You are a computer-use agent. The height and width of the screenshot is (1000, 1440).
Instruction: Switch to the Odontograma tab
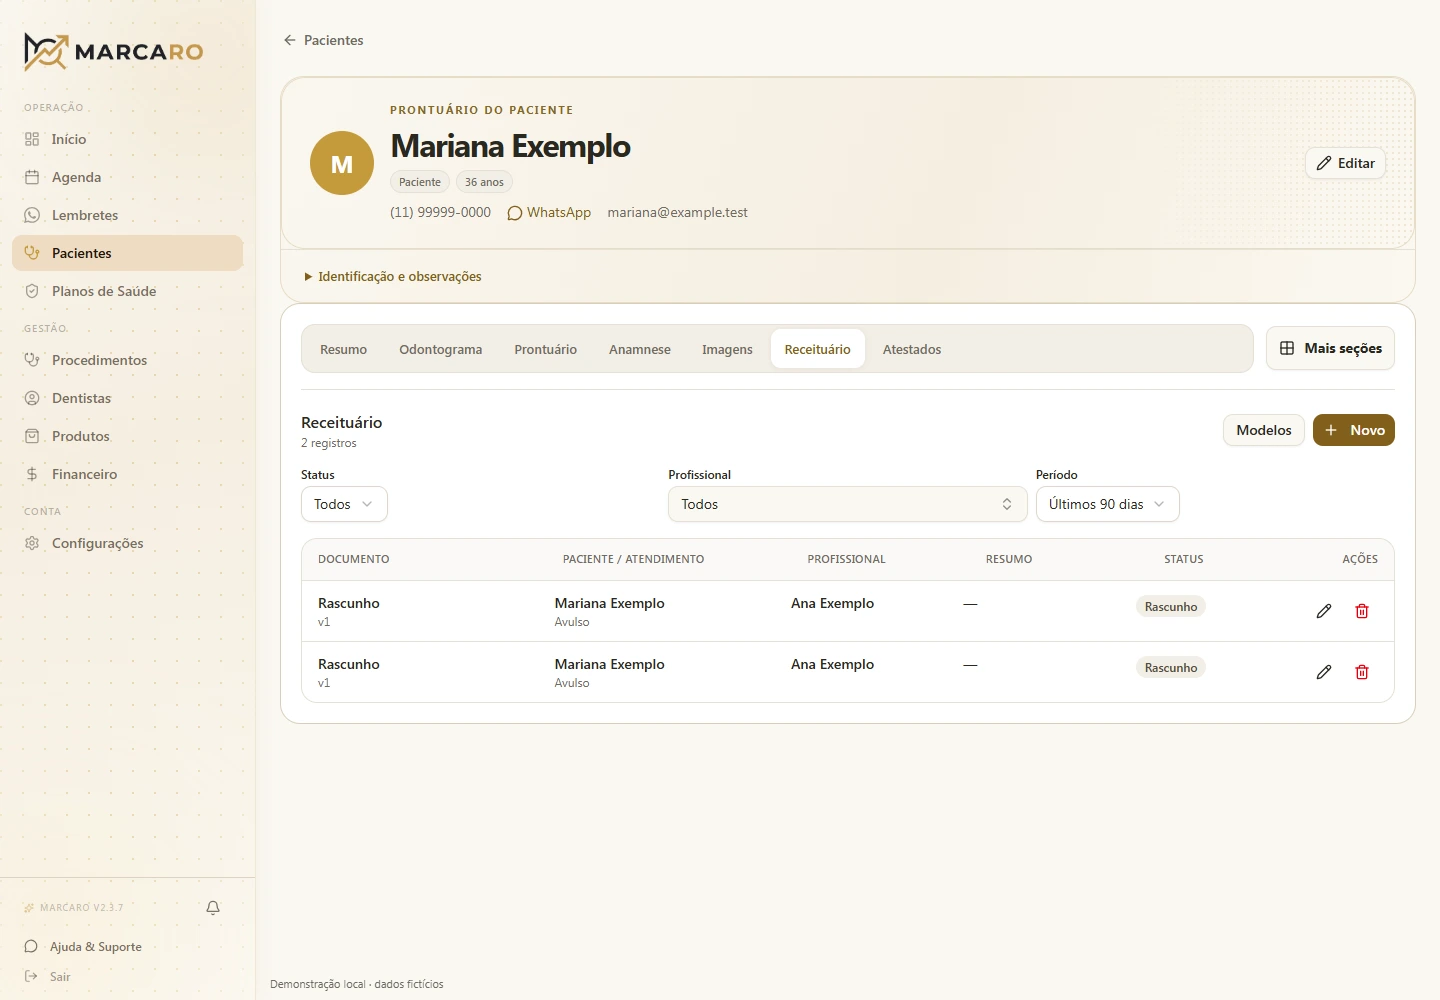pos(440,349)
